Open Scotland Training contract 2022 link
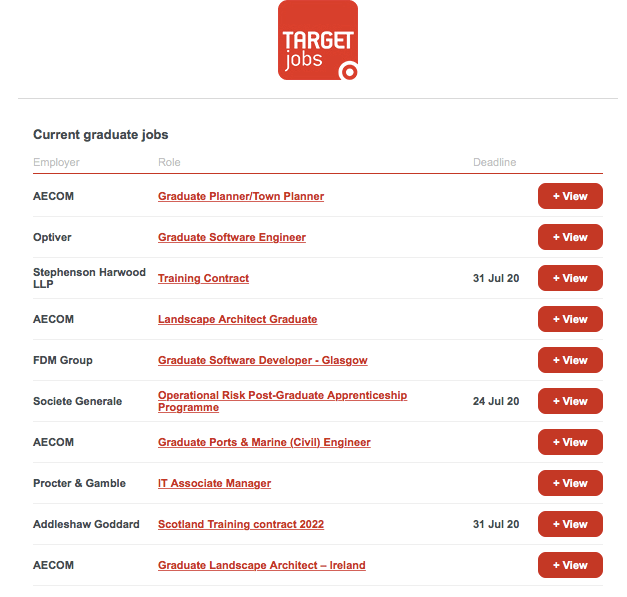This screenshot has width=627, height=597. (241, 525)
